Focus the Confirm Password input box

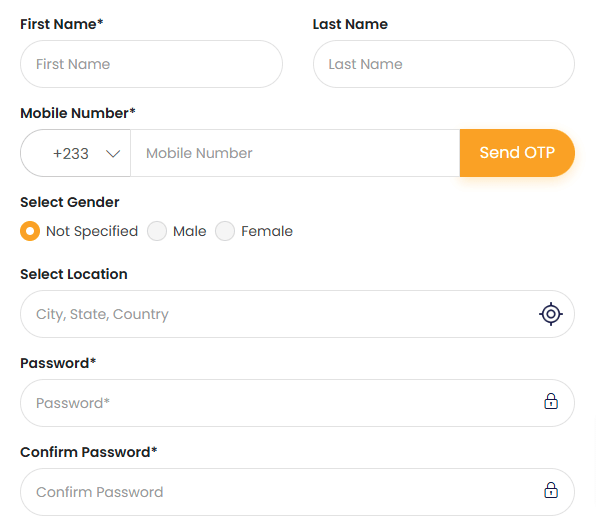click(x=297, y=492)
